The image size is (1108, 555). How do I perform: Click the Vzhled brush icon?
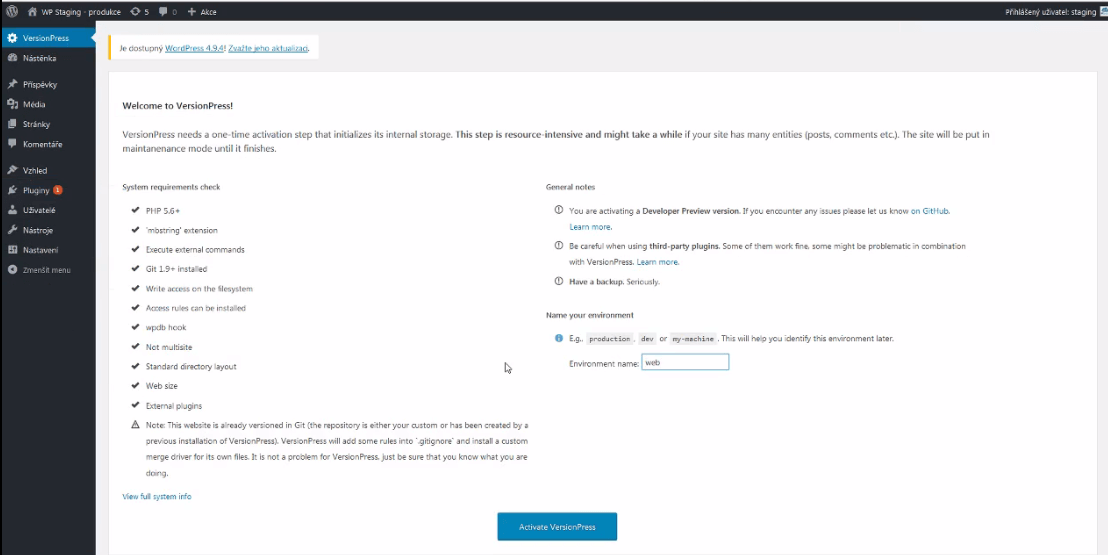coord(12,170)
